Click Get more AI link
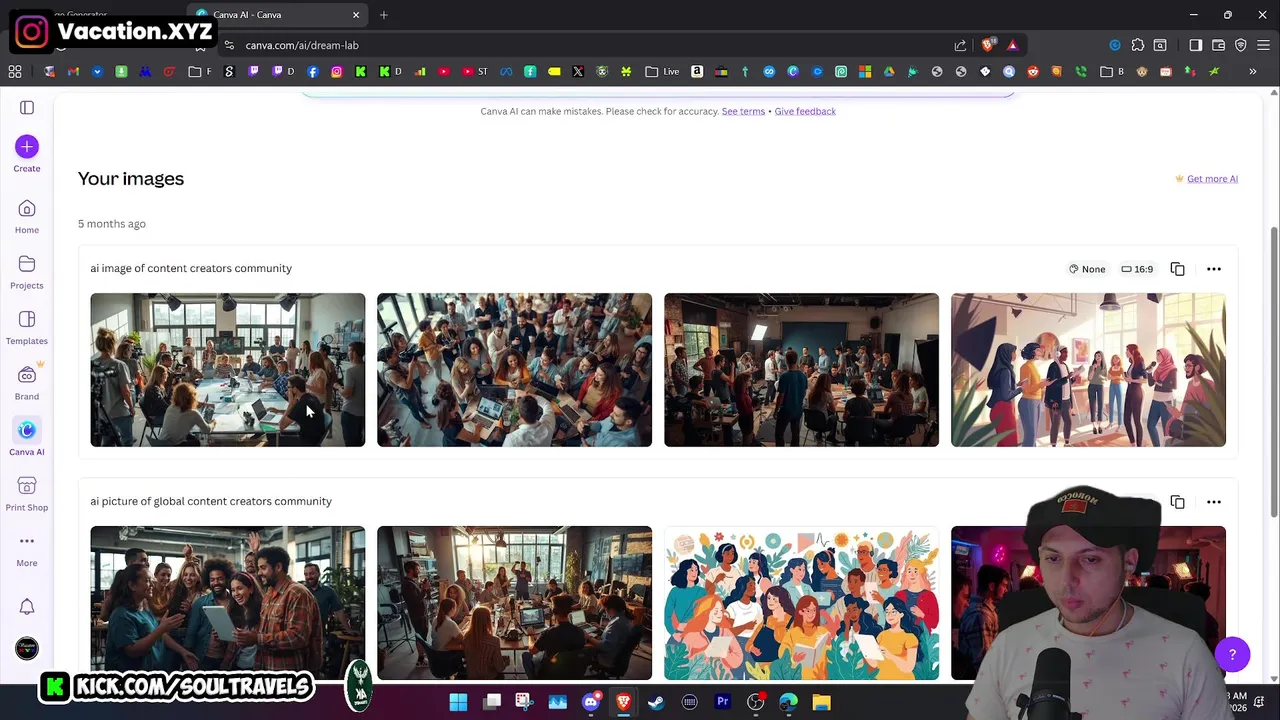The width and height of the screenshot is (1280, 720). (1212, 179)
